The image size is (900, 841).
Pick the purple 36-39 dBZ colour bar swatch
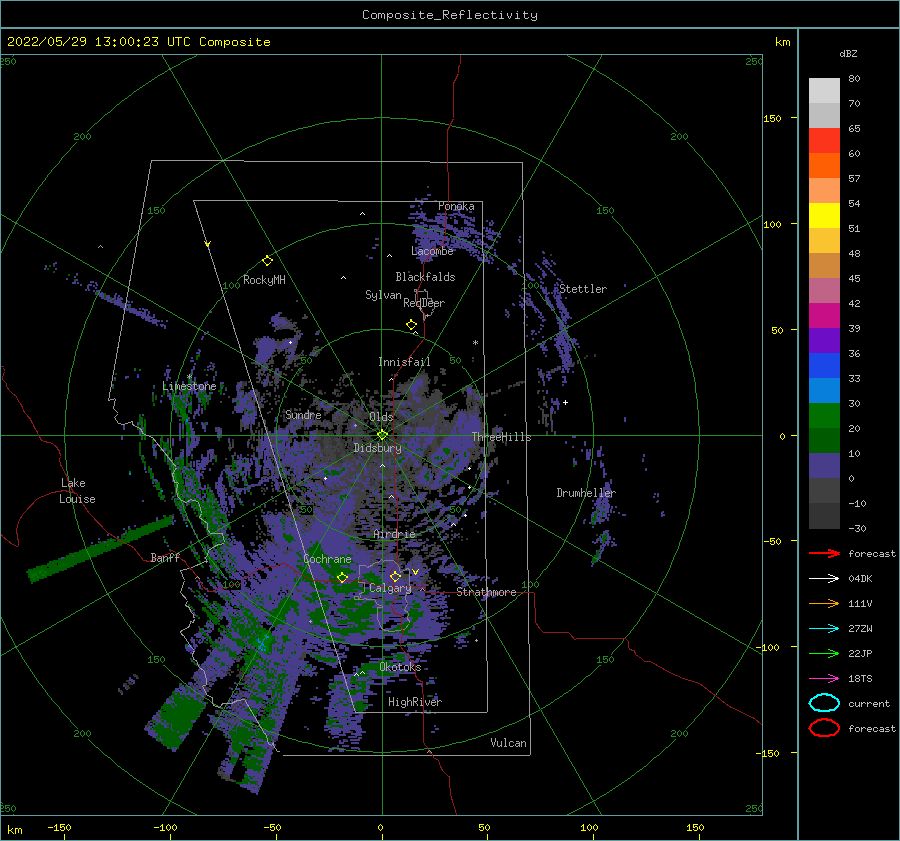825,341
